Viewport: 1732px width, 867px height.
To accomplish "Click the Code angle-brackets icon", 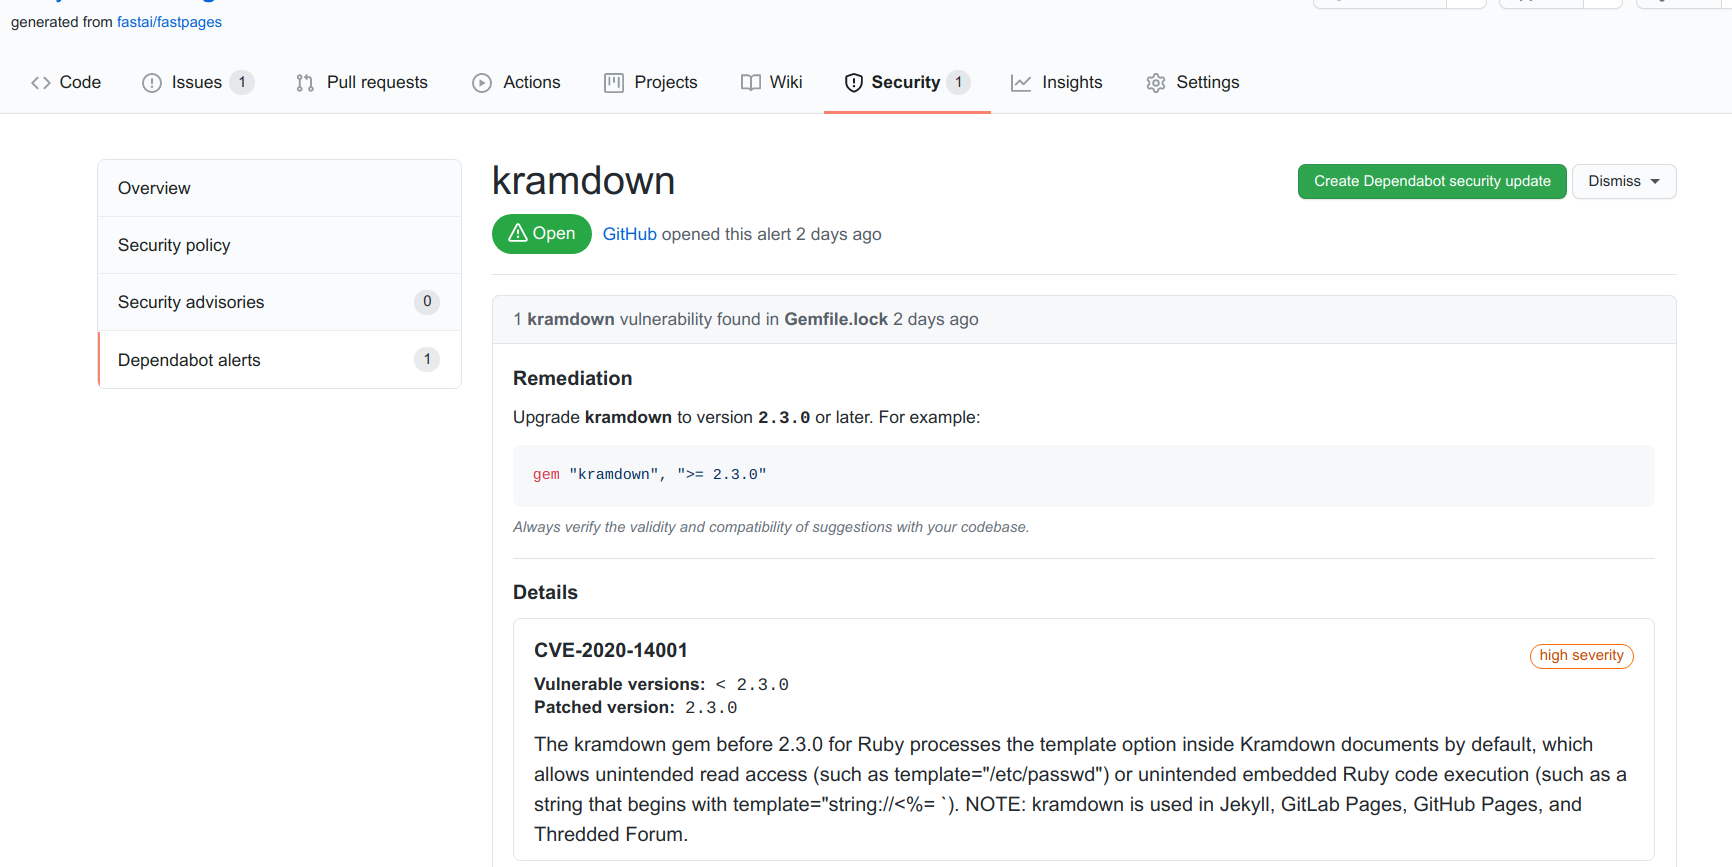I will pyautogui.click(x=40, y=82).
